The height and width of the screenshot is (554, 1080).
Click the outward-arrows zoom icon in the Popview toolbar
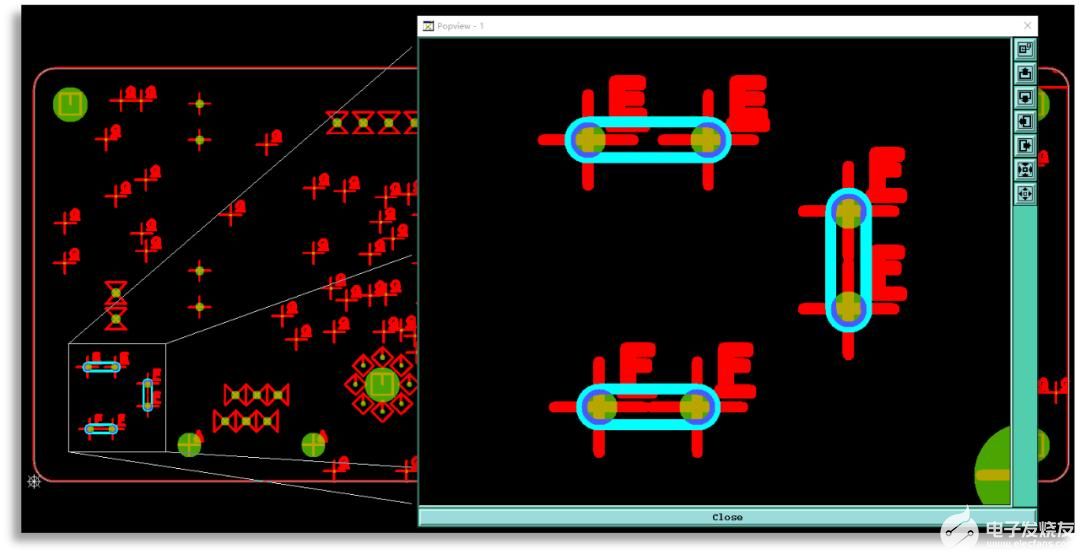1025,194
